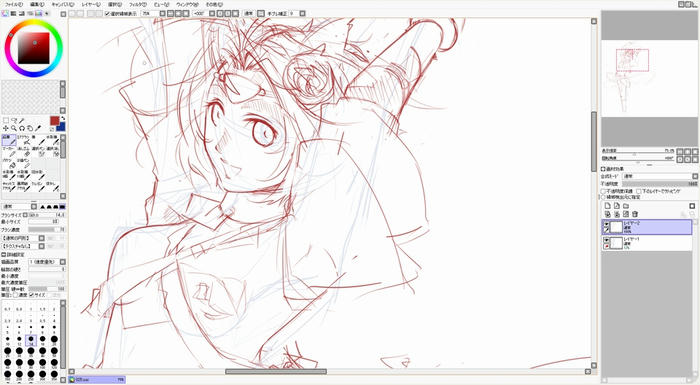The image size is (700, 385).
Task: Select the rectangular selection tool
Action: coord(5,121)
